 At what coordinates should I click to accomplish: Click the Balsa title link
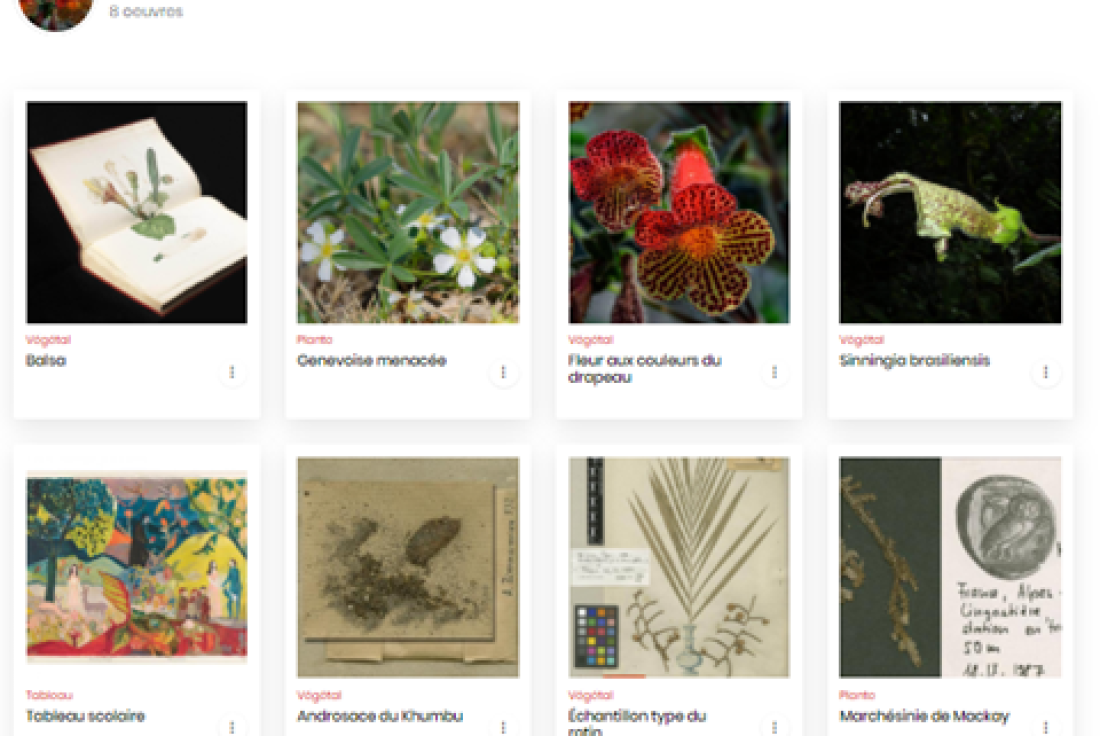point(46,361)
